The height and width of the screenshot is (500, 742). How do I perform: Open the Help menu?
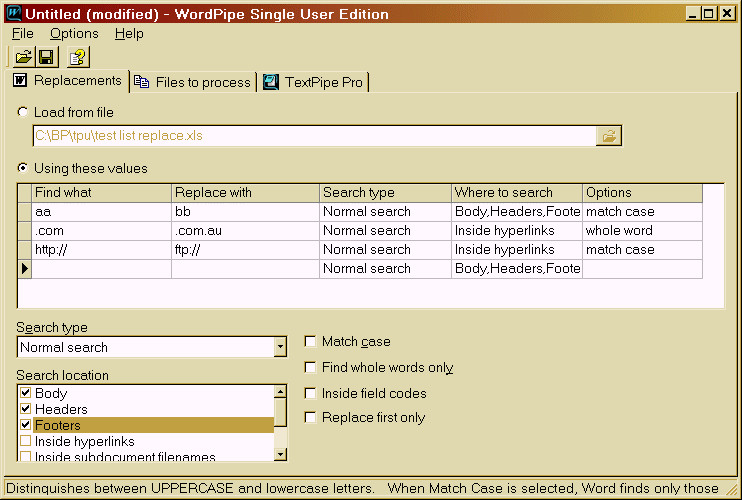(x=129, y=34)
